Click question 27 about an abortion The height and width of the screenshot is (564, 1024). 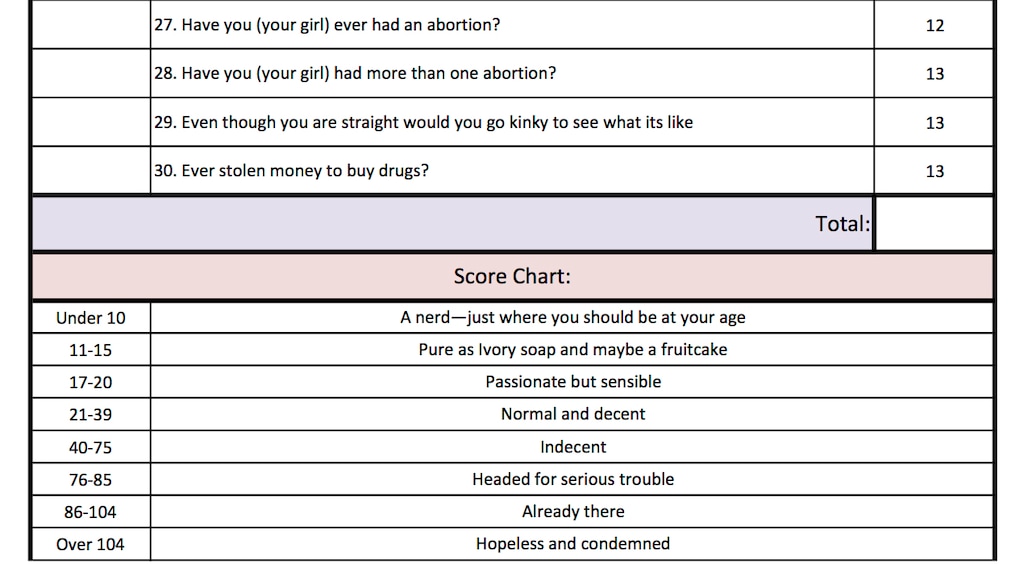point(326,25)
